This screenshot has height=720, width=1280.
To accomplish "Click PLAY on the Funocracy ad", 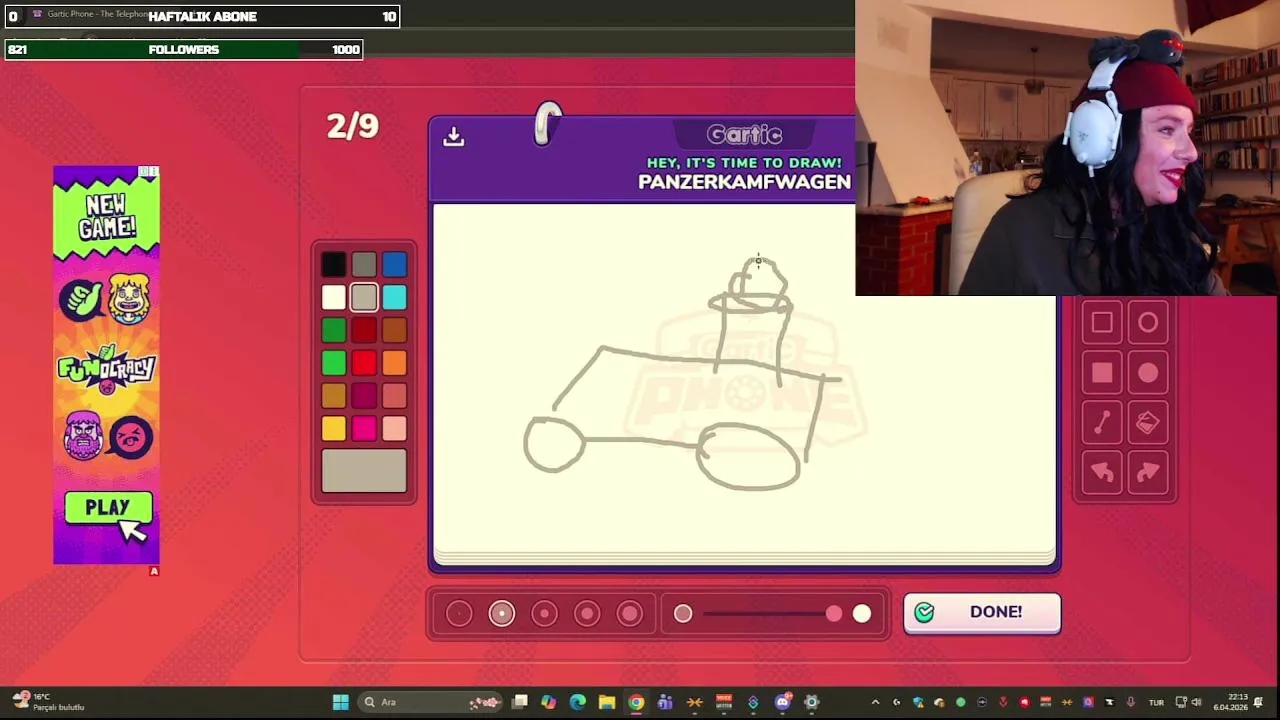I will [108, 508].
